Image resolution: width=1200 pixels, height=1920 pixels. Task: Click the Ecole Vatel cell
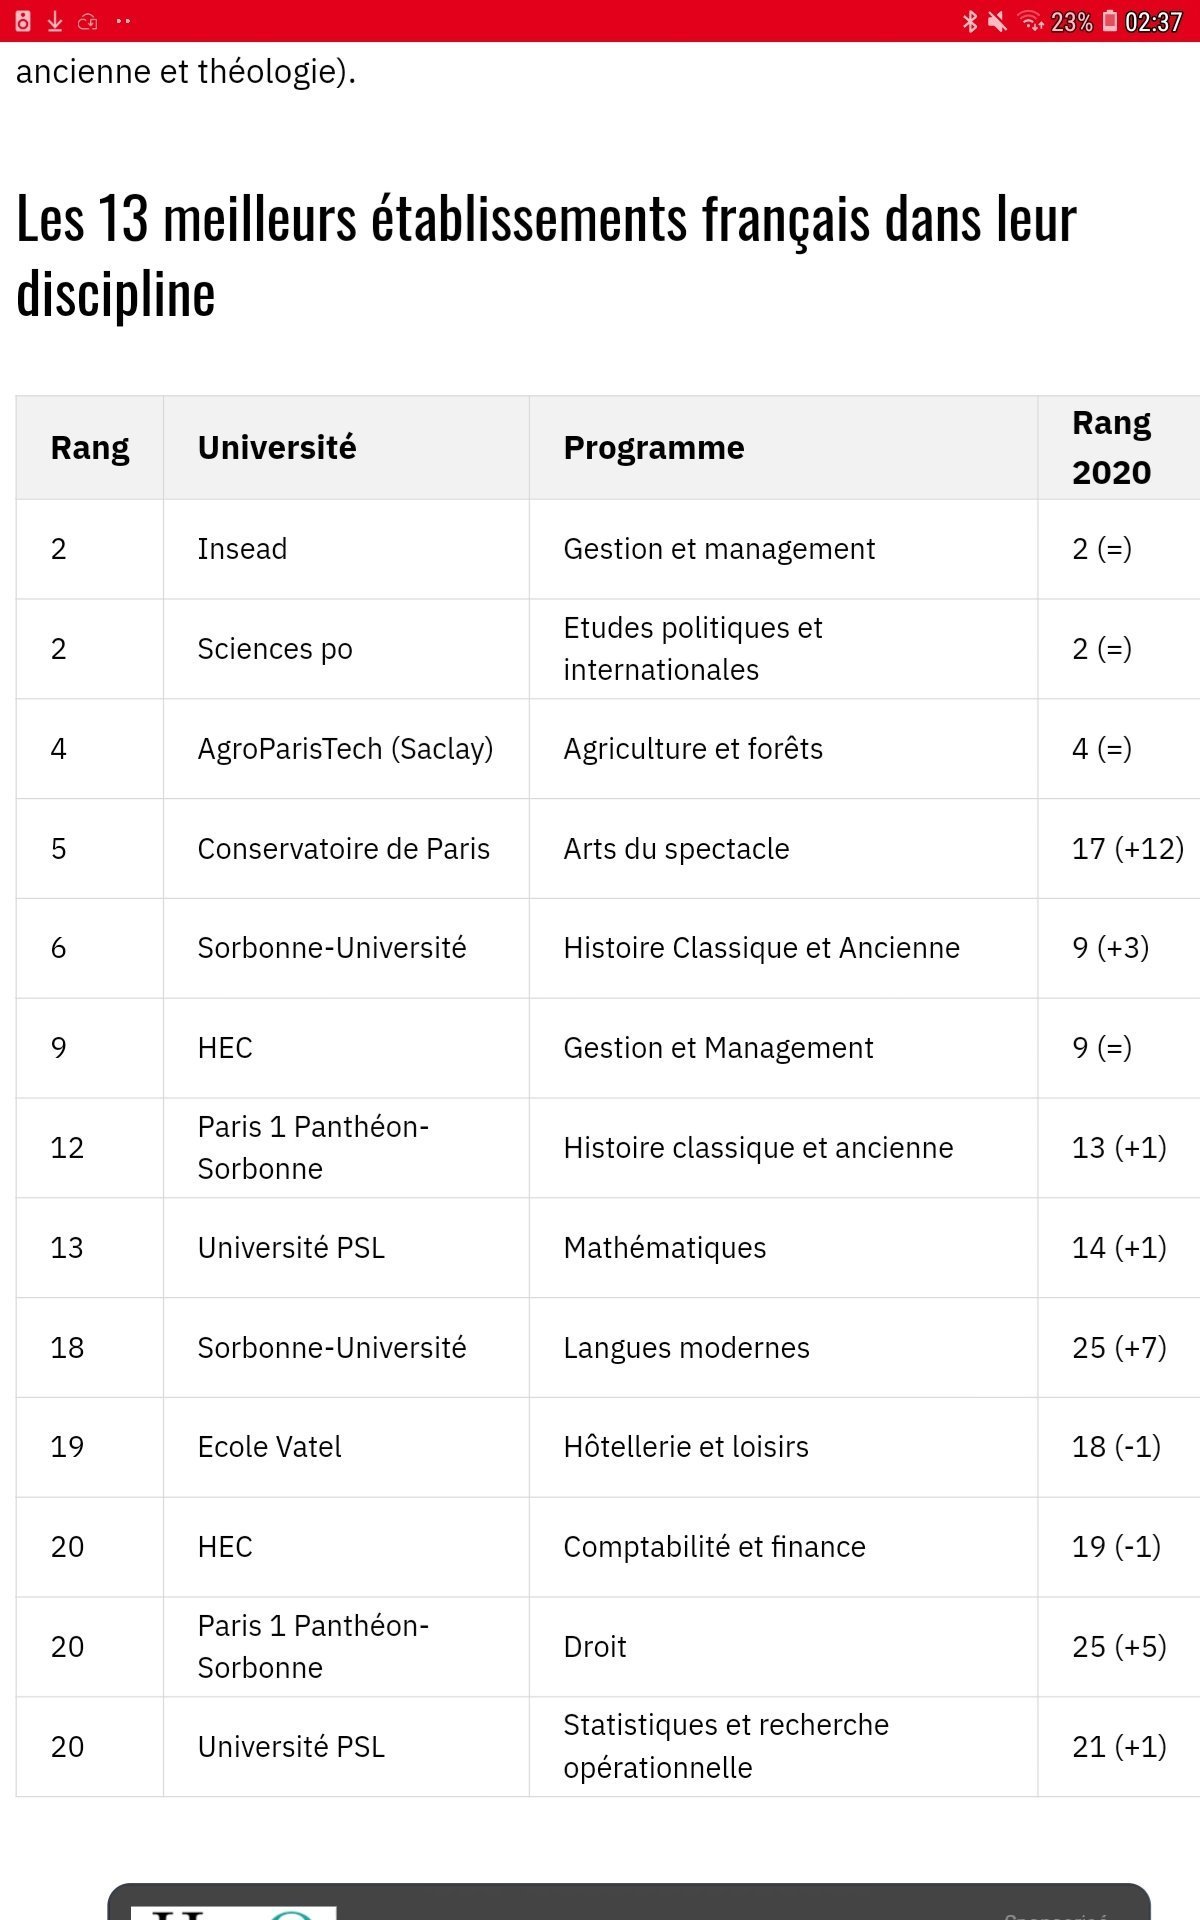(270, 1447)
